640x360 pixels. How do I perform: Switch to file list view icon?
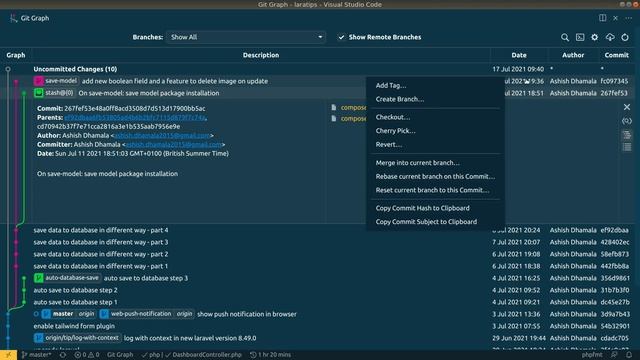(627, 147)
